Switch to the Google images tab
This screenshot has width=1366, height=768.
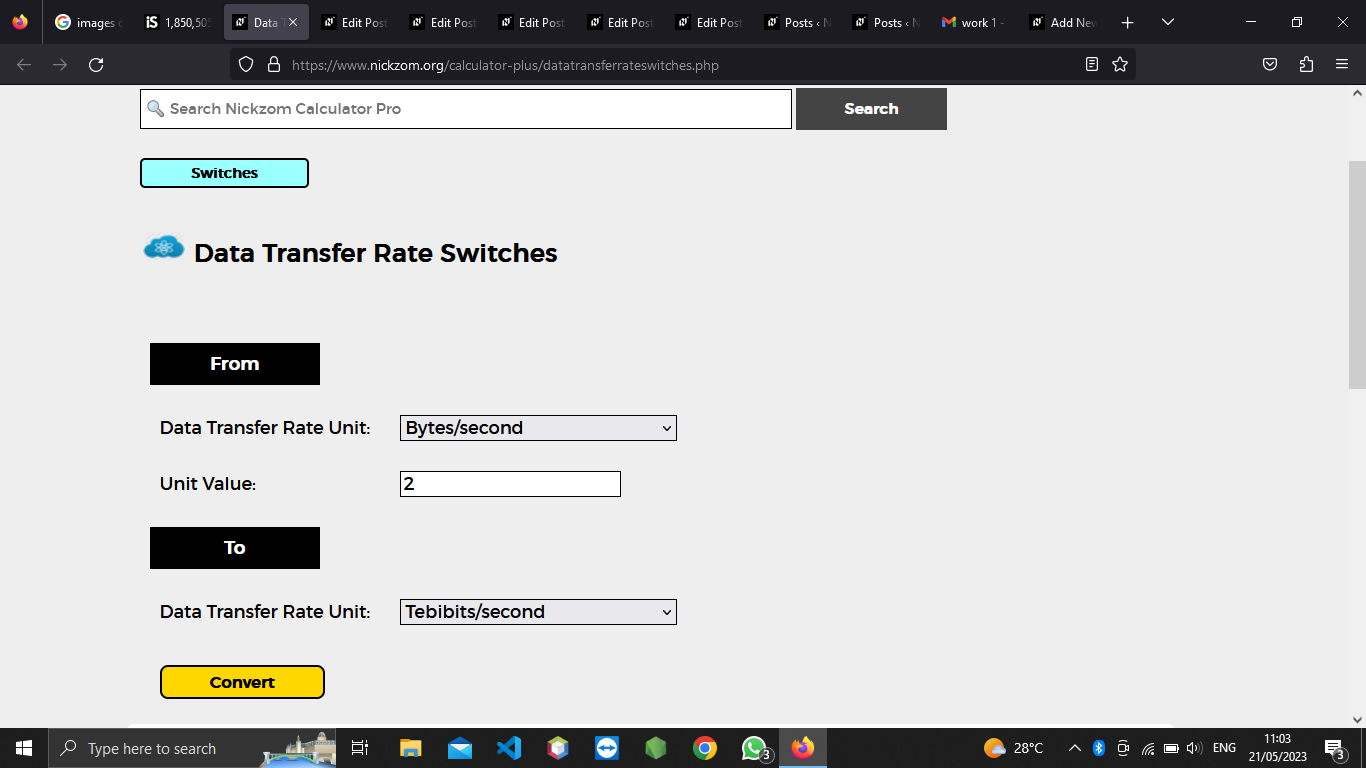click(88, 22)
